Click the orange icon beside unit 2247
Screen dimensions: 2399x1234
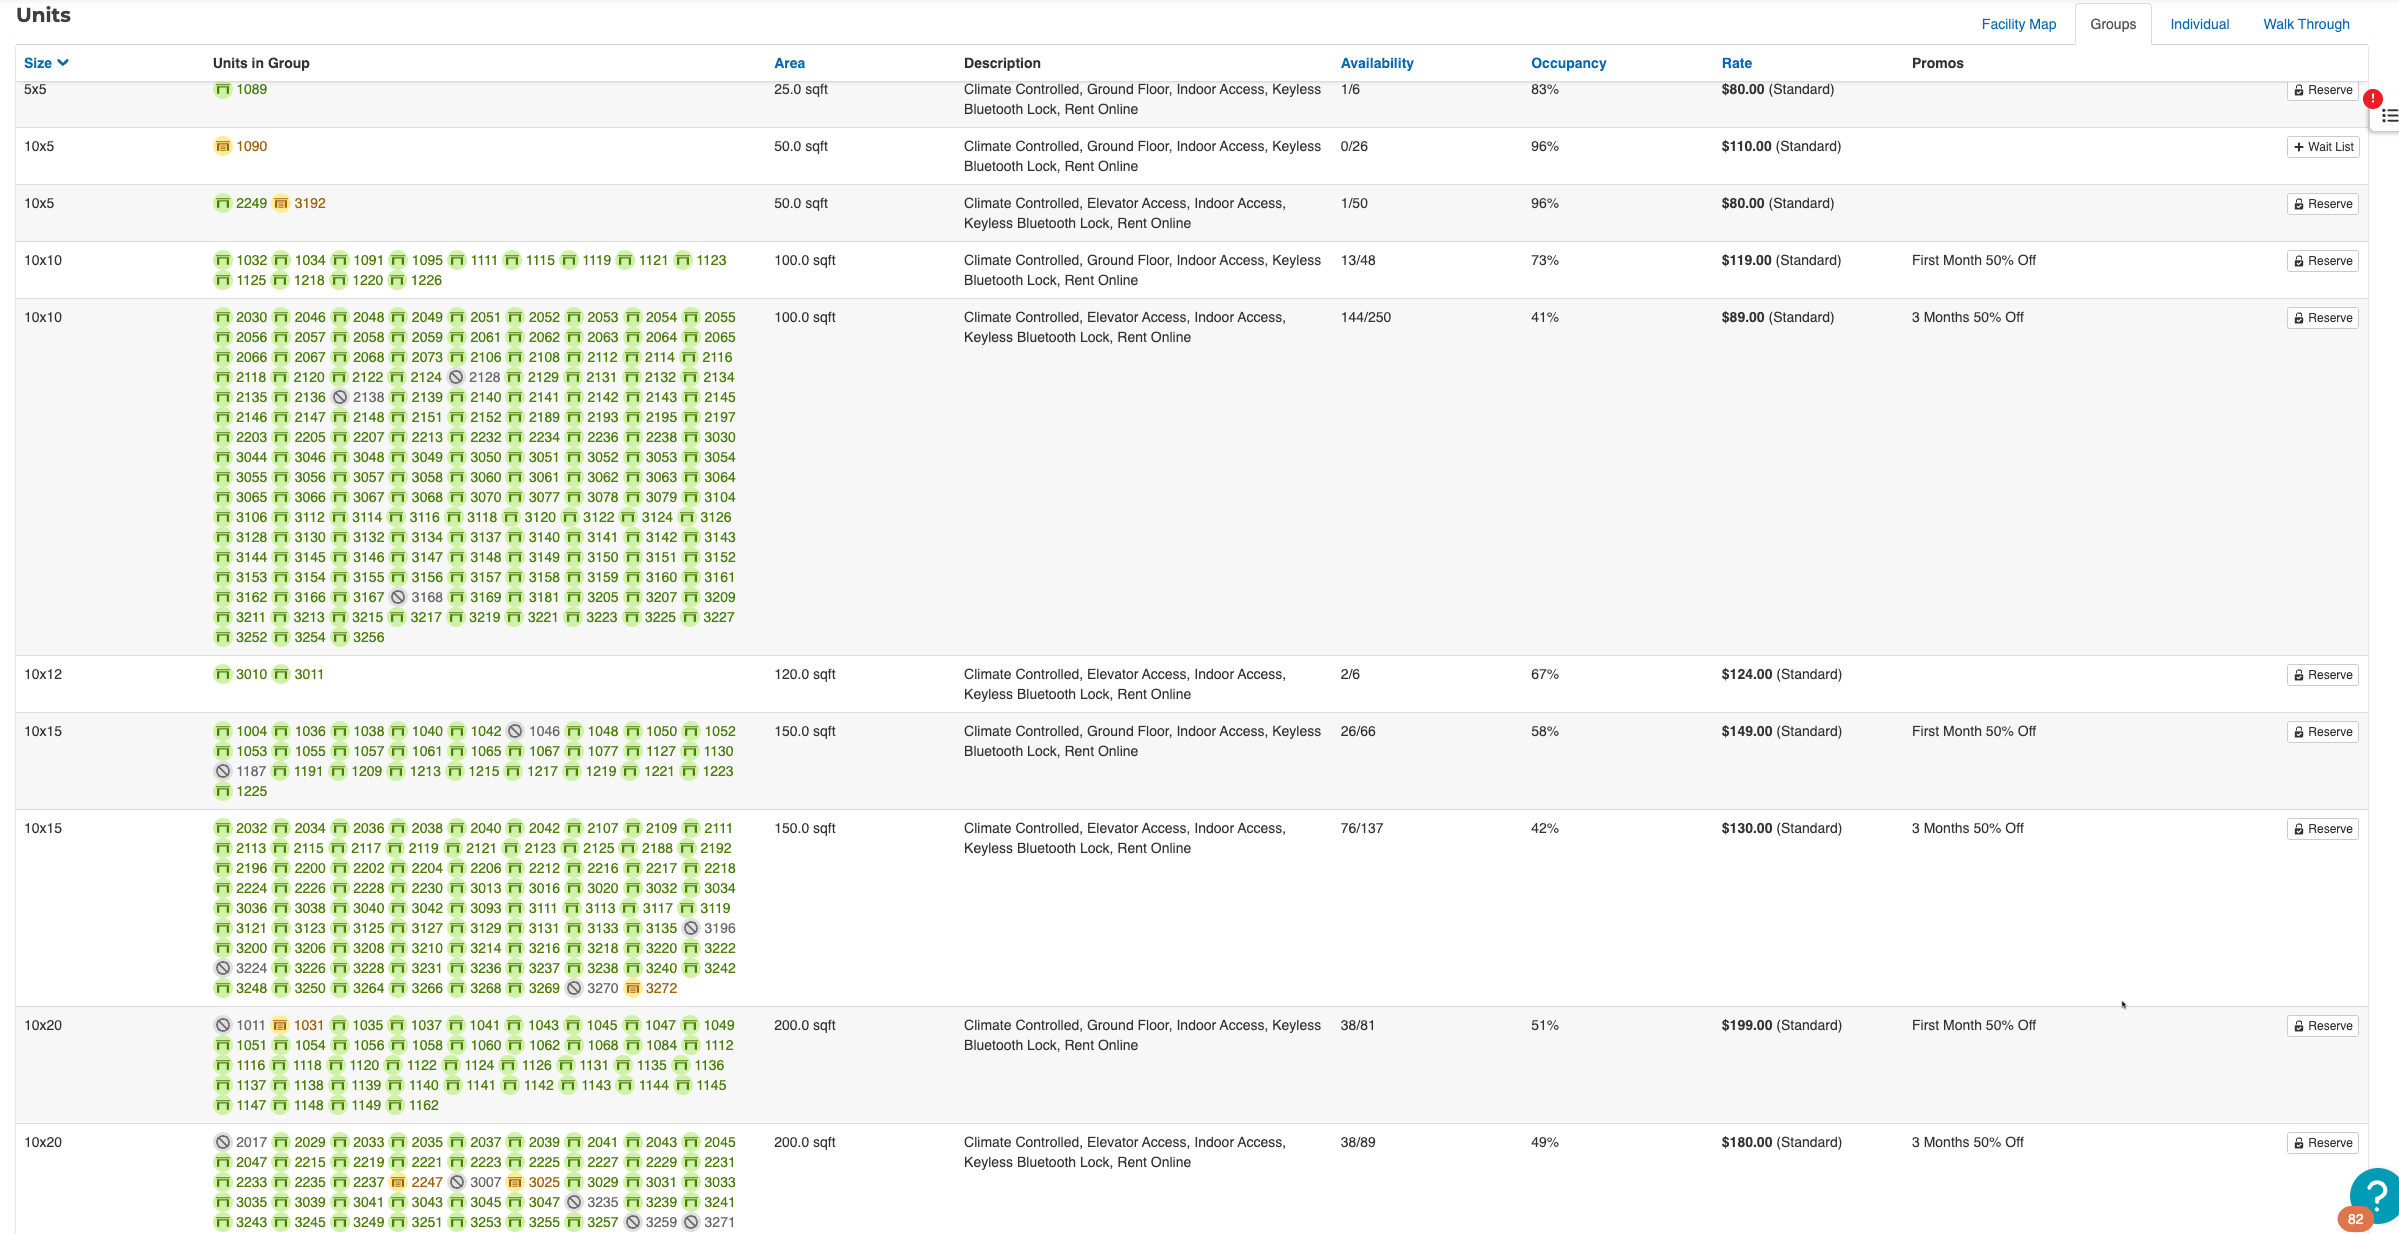398,1183
